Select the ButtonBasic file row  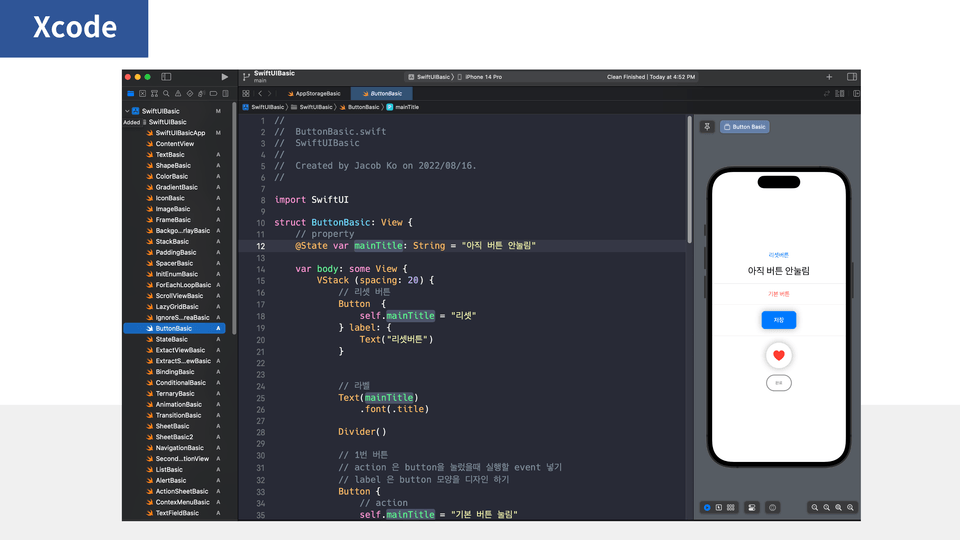coord(174,328)
